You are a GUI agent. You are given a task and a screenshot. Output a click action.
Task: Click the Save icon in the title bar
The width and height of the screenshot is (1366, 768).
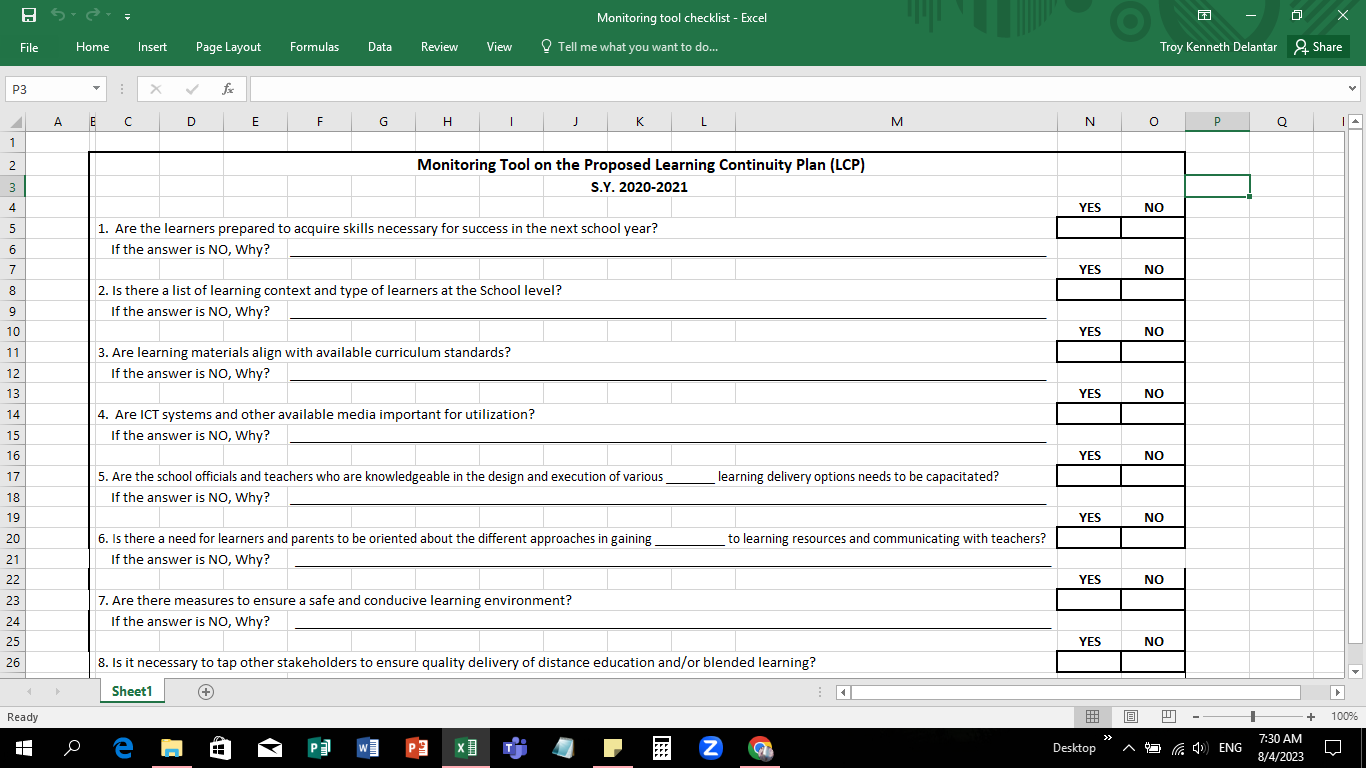click(28, 17)
